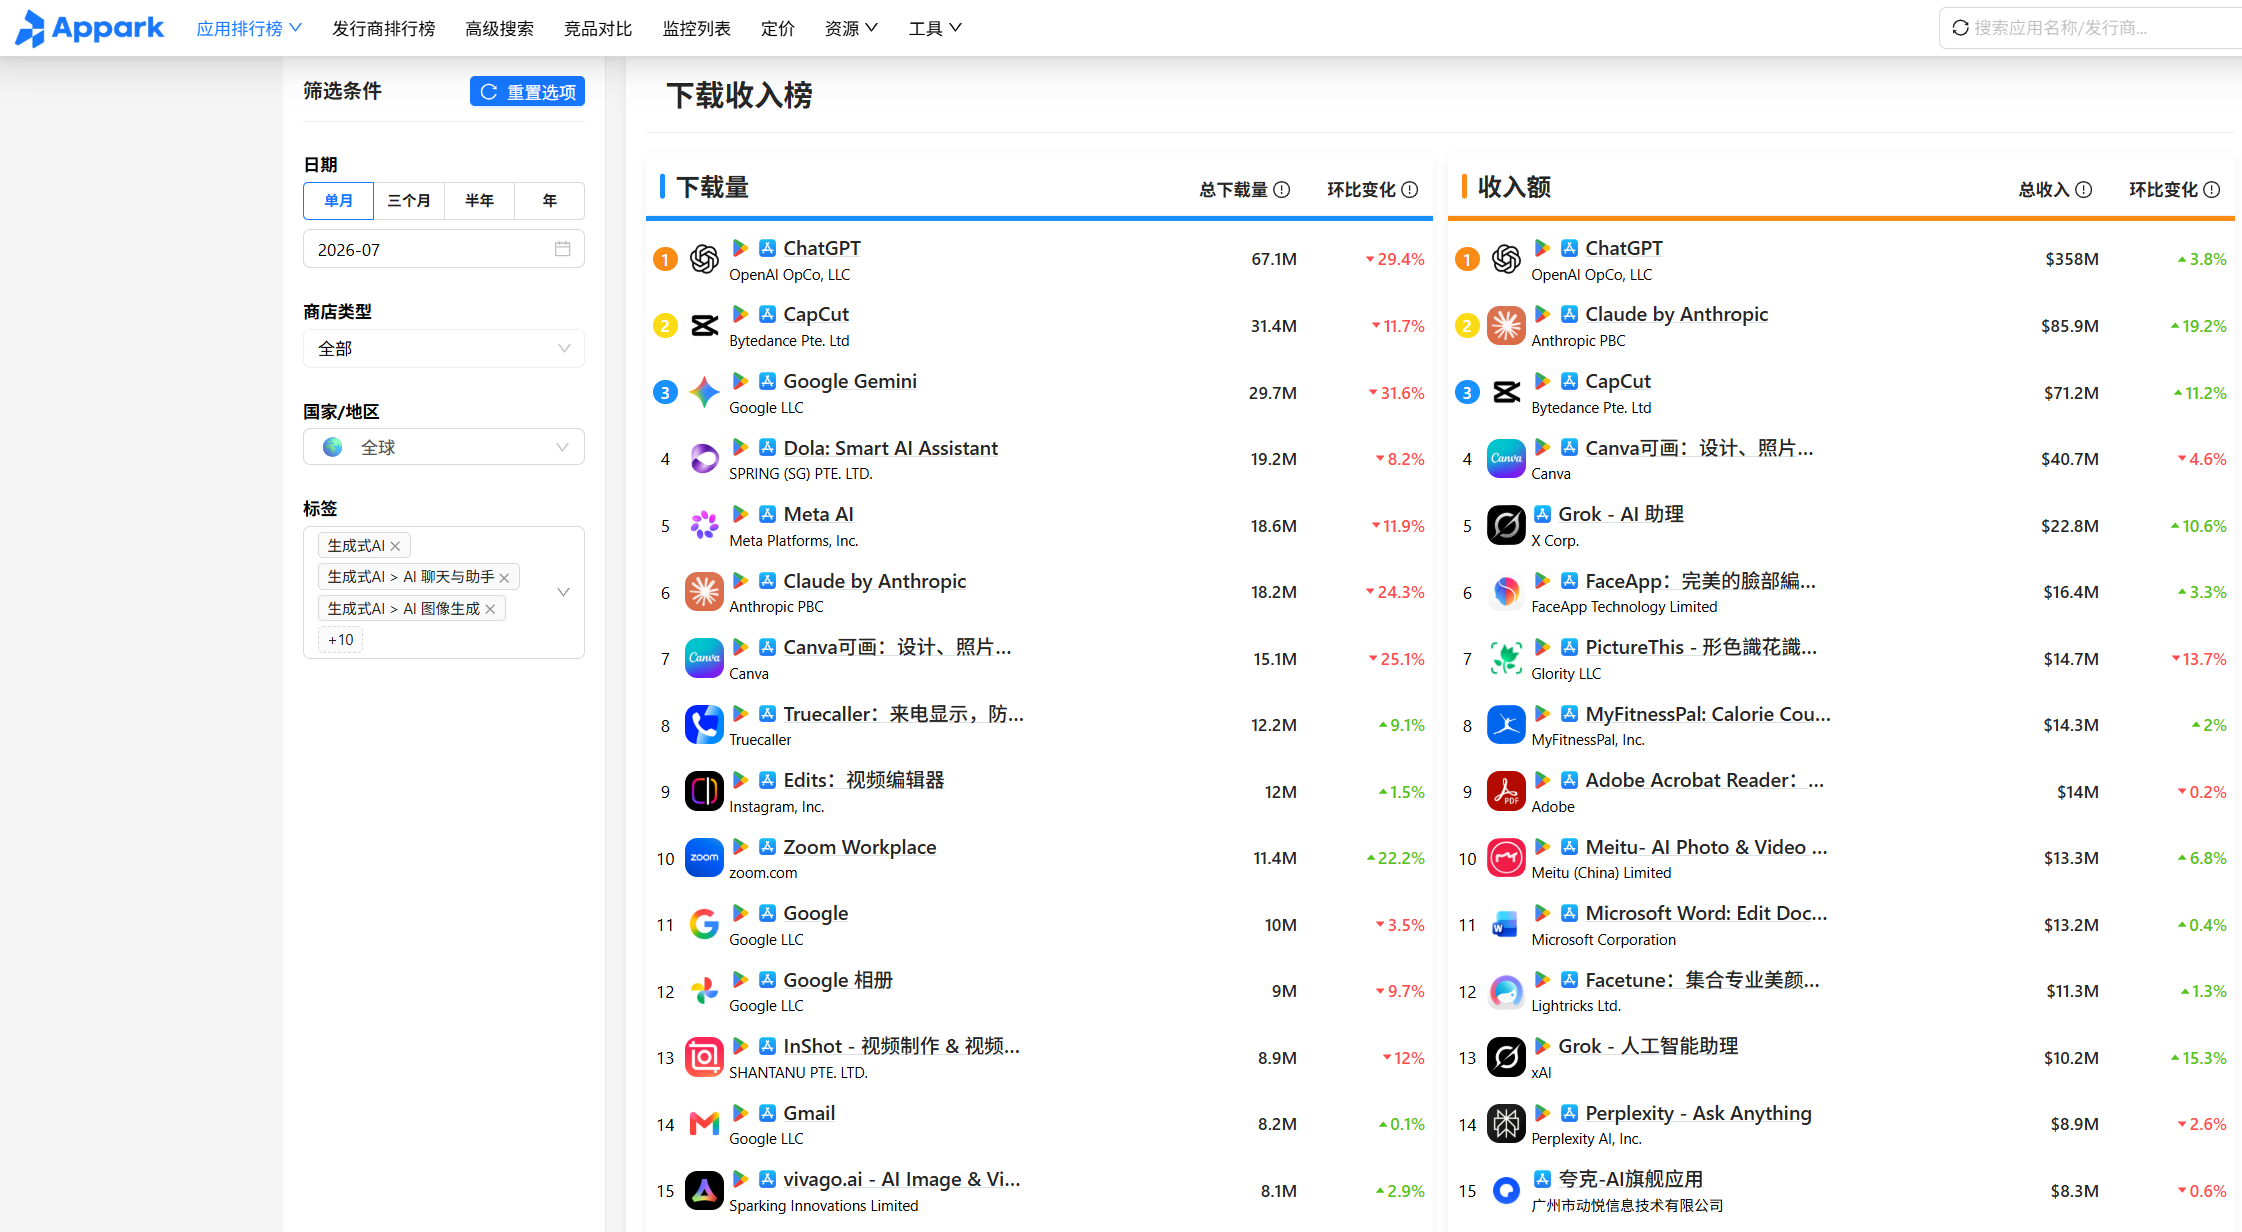Open the InShot app icon

[x=704, y=1058]
